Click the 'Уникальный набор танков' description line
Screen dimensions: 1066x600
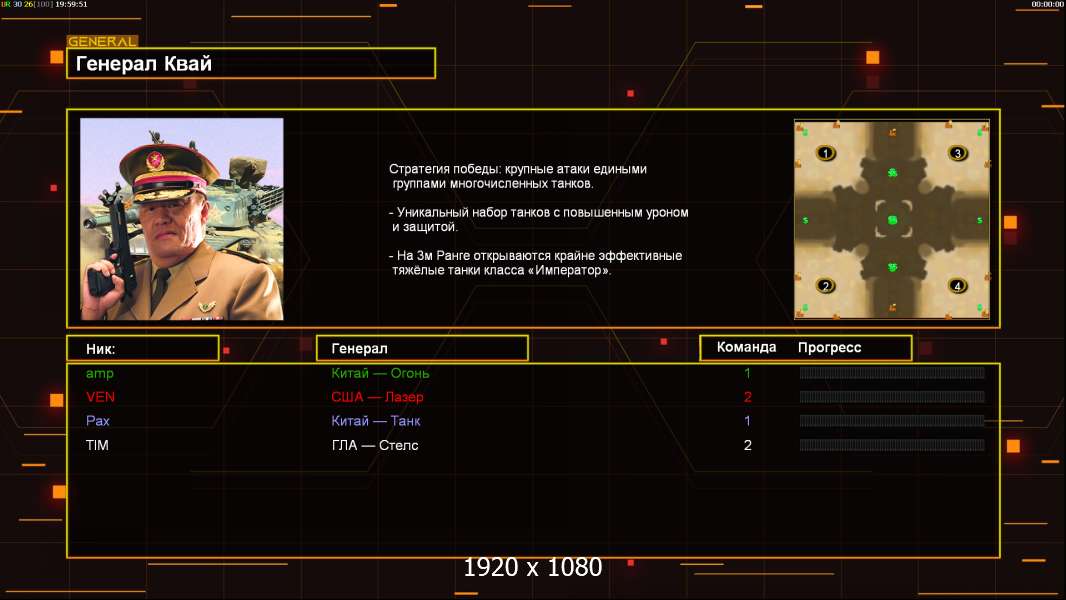[x=538, y=219]
